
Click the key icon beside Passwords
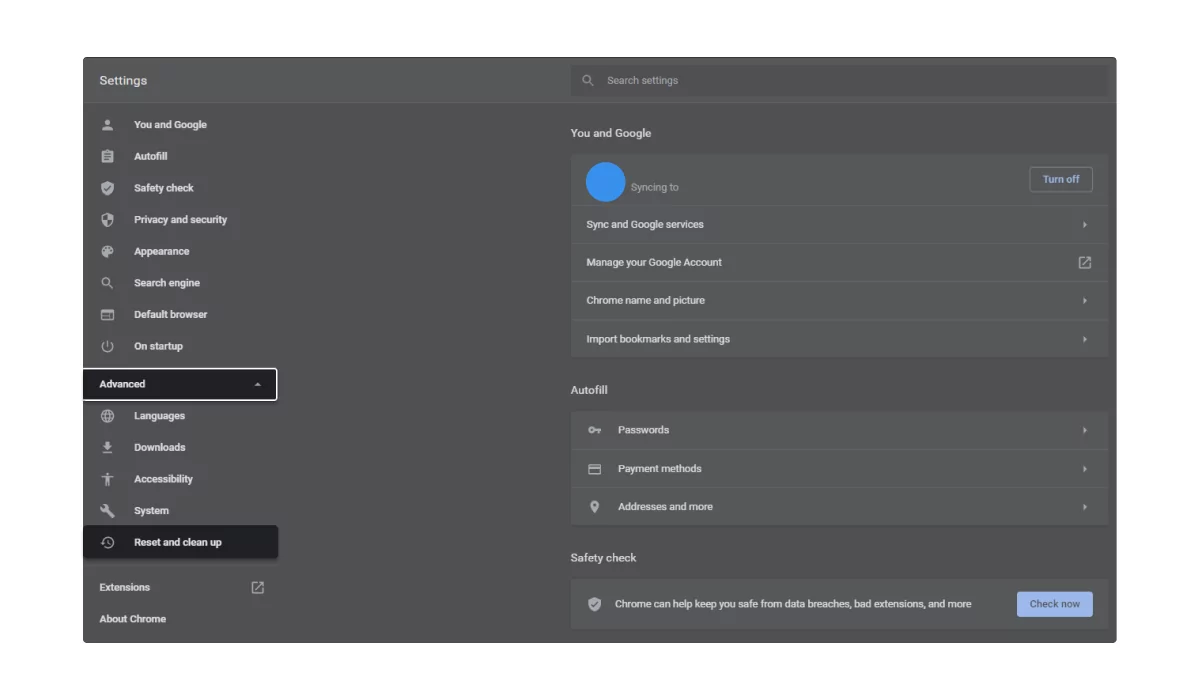[594, 430]
